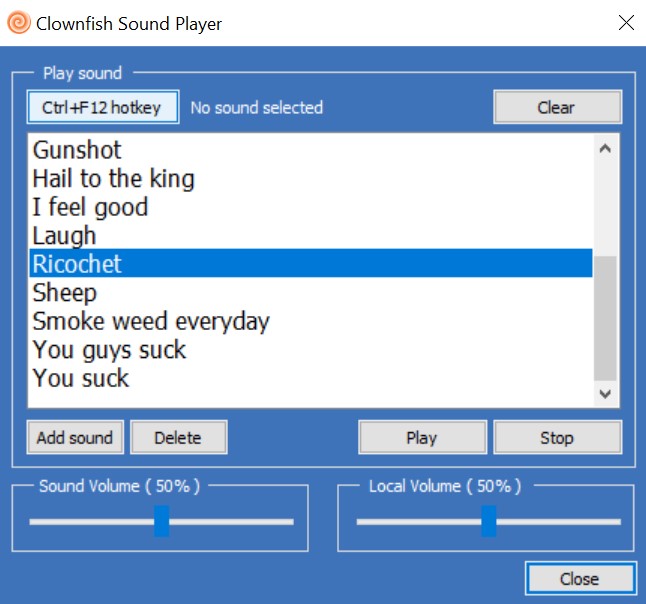Click the scroll up arrow in sound list
646x604 pixels.
[x=605, y=148]
